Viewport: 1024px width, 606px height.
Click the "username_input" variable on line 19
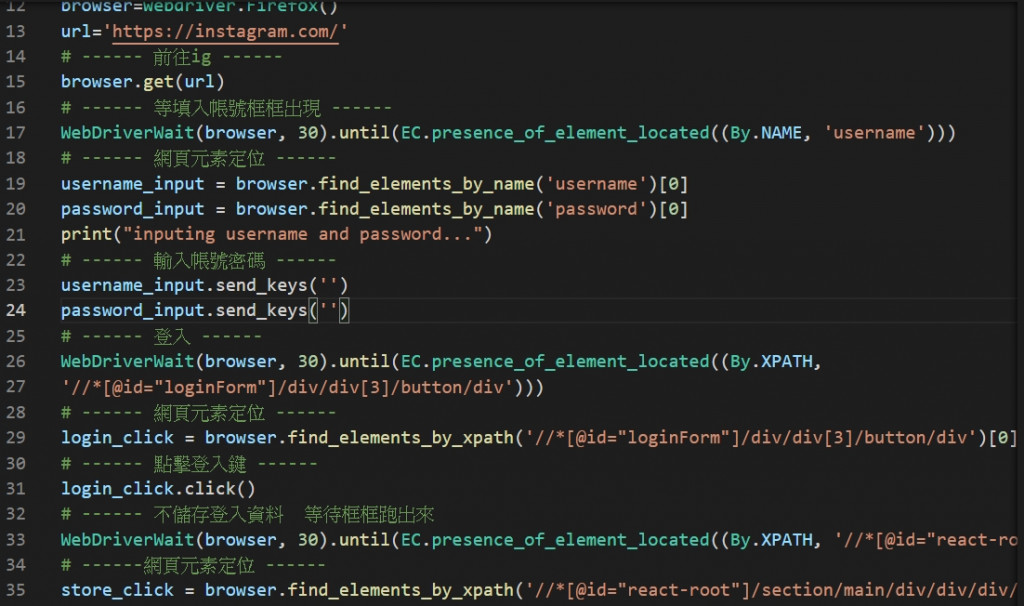click(133, 184)
